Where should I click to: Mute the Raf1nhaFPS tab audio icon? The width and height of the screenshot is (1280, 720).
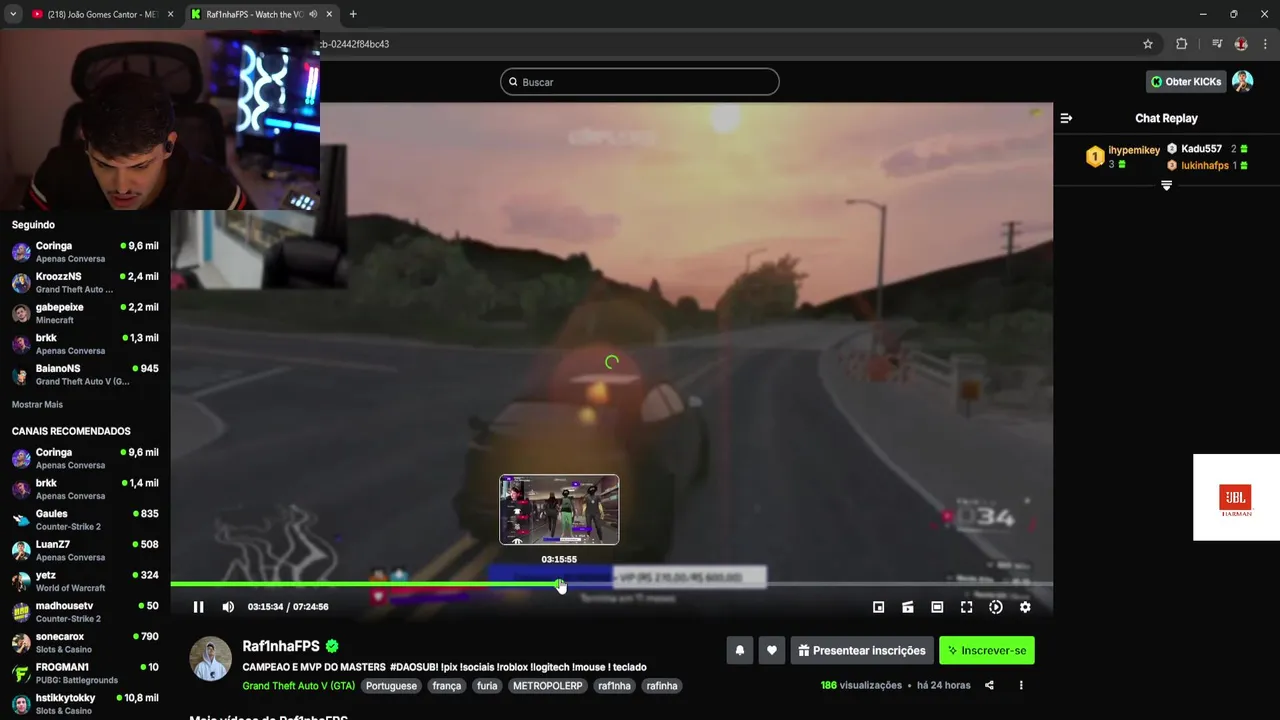[x=313, y=14]
